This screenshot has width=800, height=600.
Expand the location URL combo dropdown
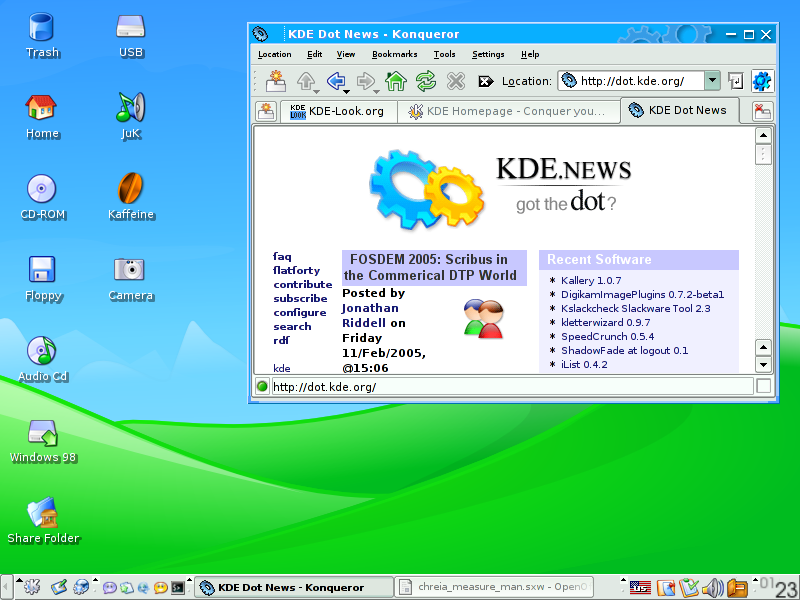712,81
